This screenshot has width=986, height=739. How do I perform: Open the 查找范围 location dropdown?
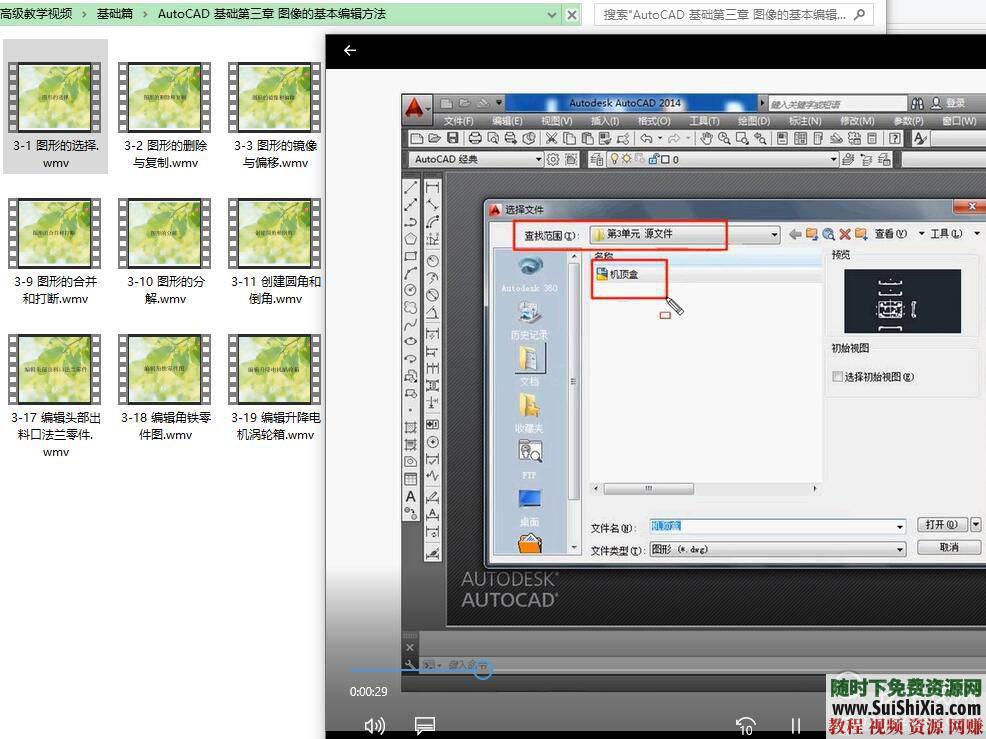775,233
